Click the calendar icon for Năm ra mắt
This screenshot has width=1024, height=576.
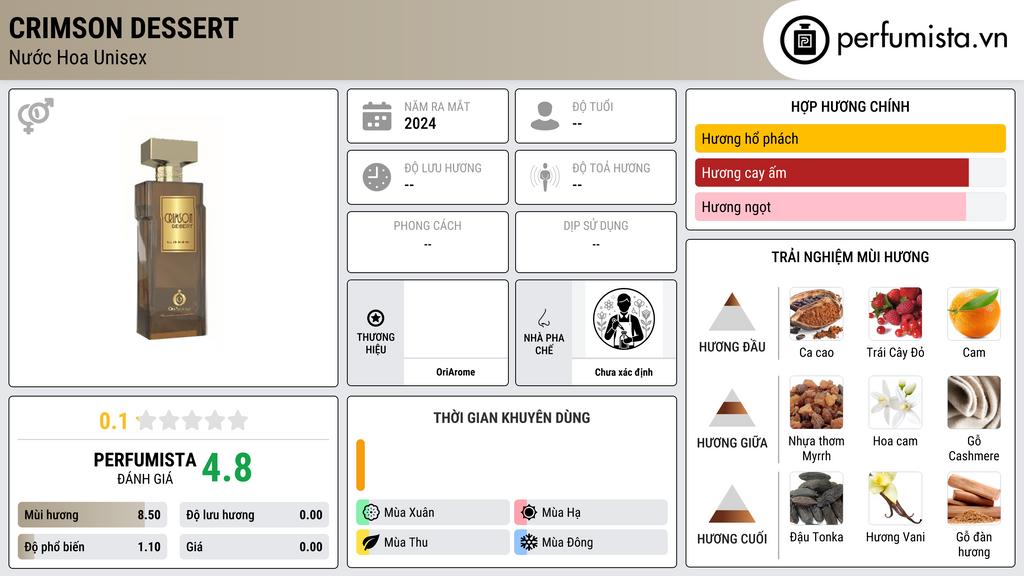click(x=377, y=116)
